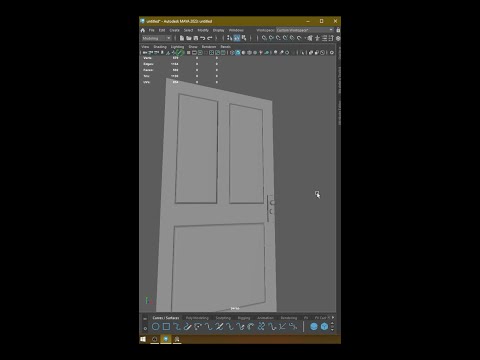Open the Modeling menu set dropdown
Image resolution: width=480 pixels, height=360 pixels.
coord(156,38)
